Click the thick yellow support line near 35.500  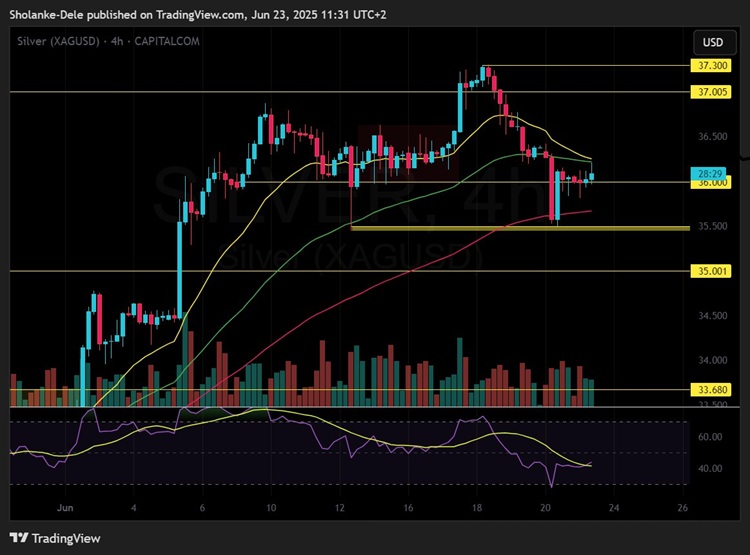[x=520, y=228]
